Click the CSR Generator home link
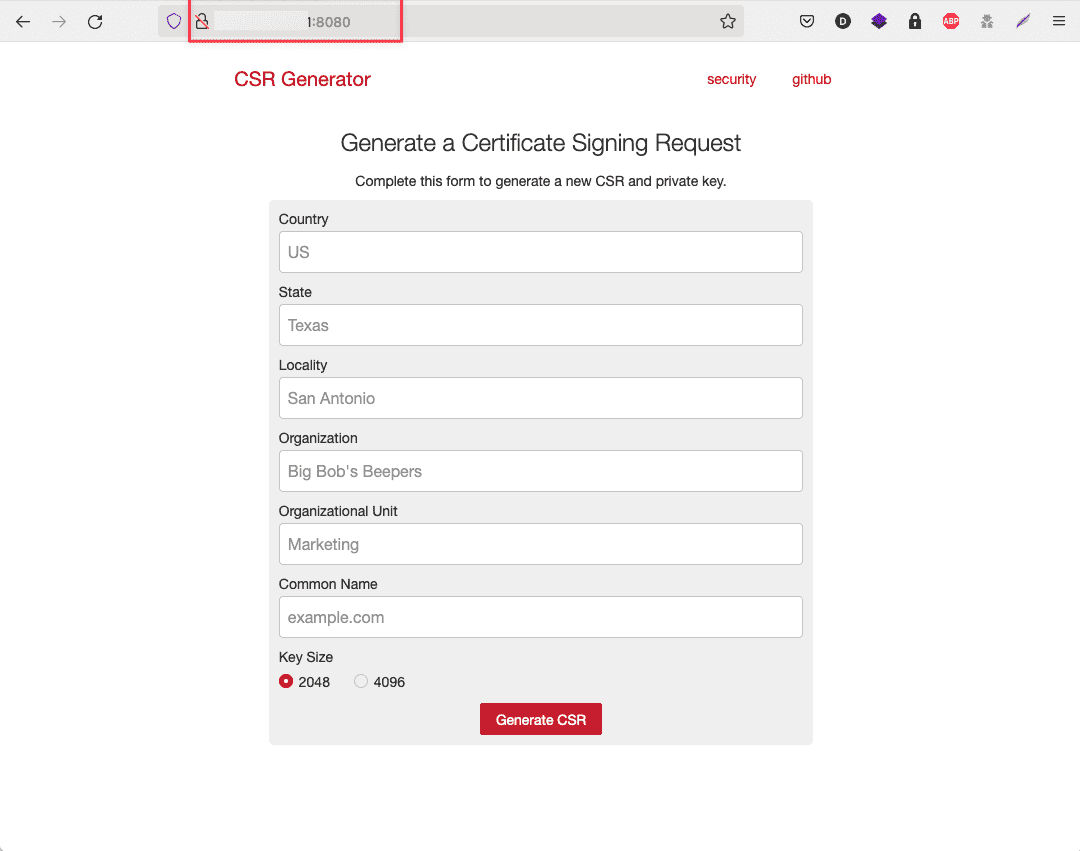The width and height of the screenshot is (1080, 851). tap(302, 80)
